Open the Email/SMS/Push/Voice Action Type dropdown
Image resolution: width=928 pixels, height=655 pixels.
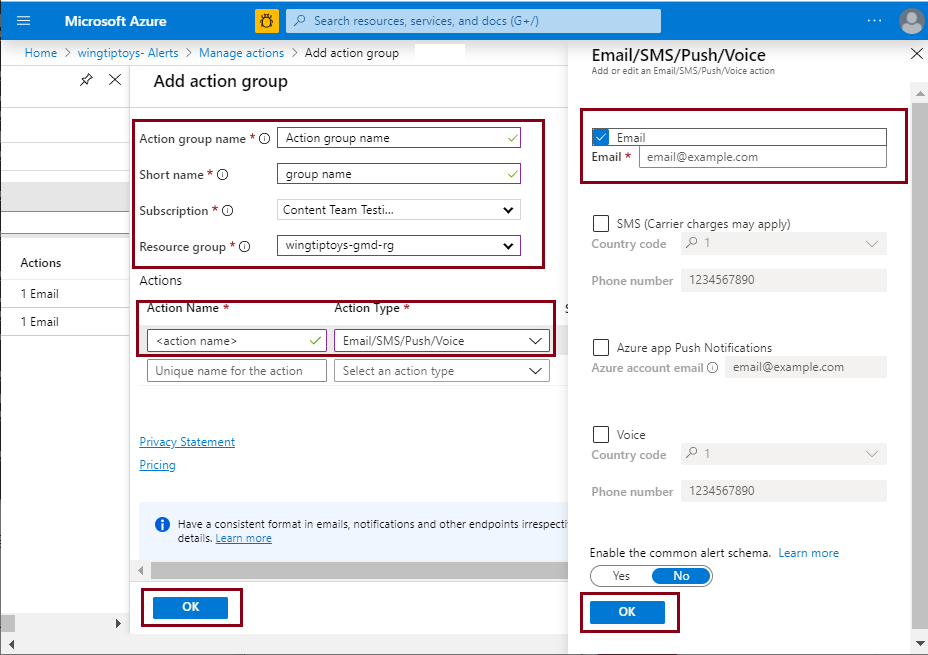tap(442, 340)
